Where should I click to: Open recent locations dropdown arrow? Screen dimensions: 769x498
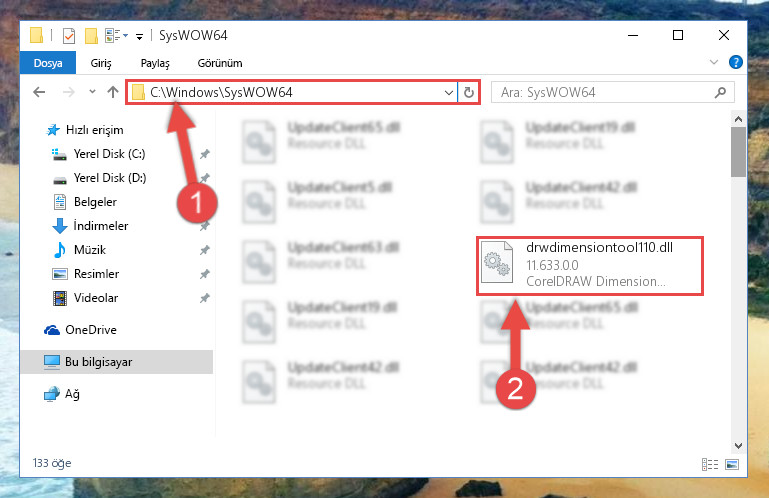pyautogui.click(x=92, y=92)
